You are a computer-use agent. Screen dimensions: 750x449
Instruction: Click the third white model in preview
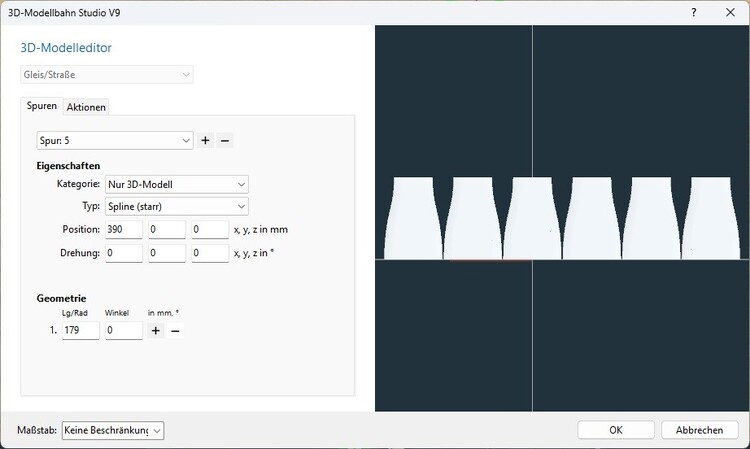pyautogui.click(x=532, y=219)
